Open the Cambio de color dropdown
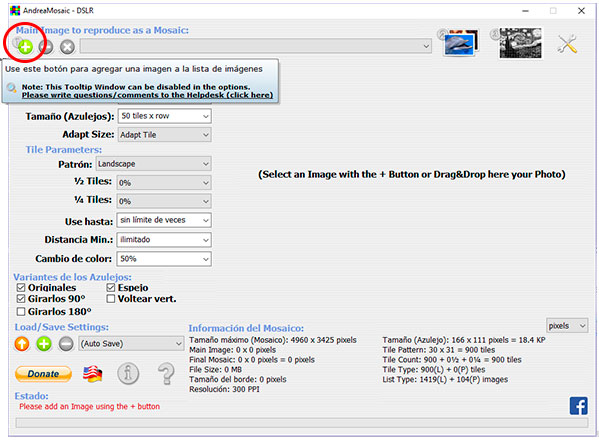The image size is (599, 442). pos(164,259)
